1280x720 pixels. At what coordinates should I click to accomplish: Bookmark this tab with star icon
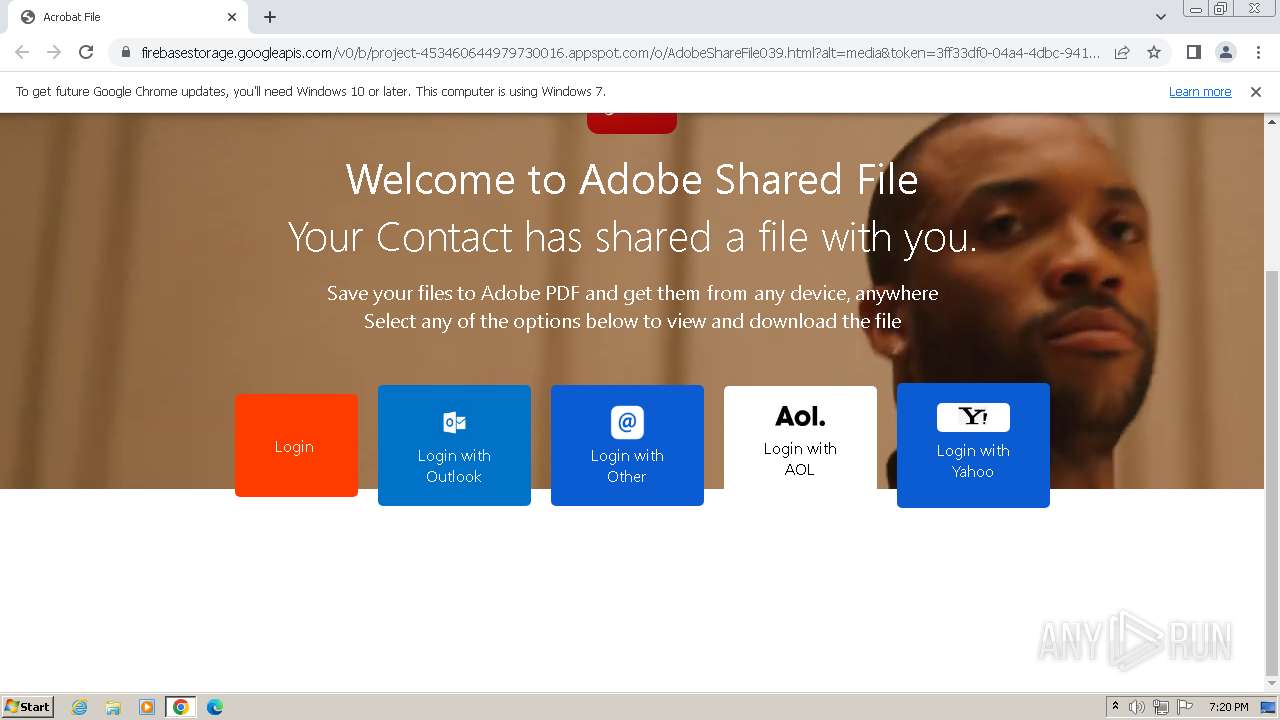click(x=1154, y=52)
